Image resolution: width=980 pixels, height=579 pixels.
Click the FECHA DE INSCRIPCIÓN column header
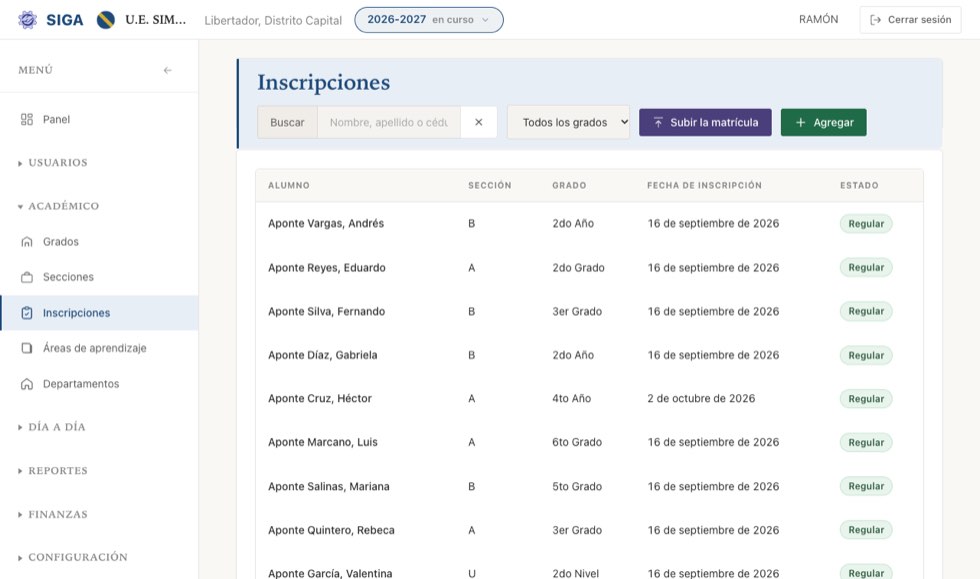(x=704, y=186)
